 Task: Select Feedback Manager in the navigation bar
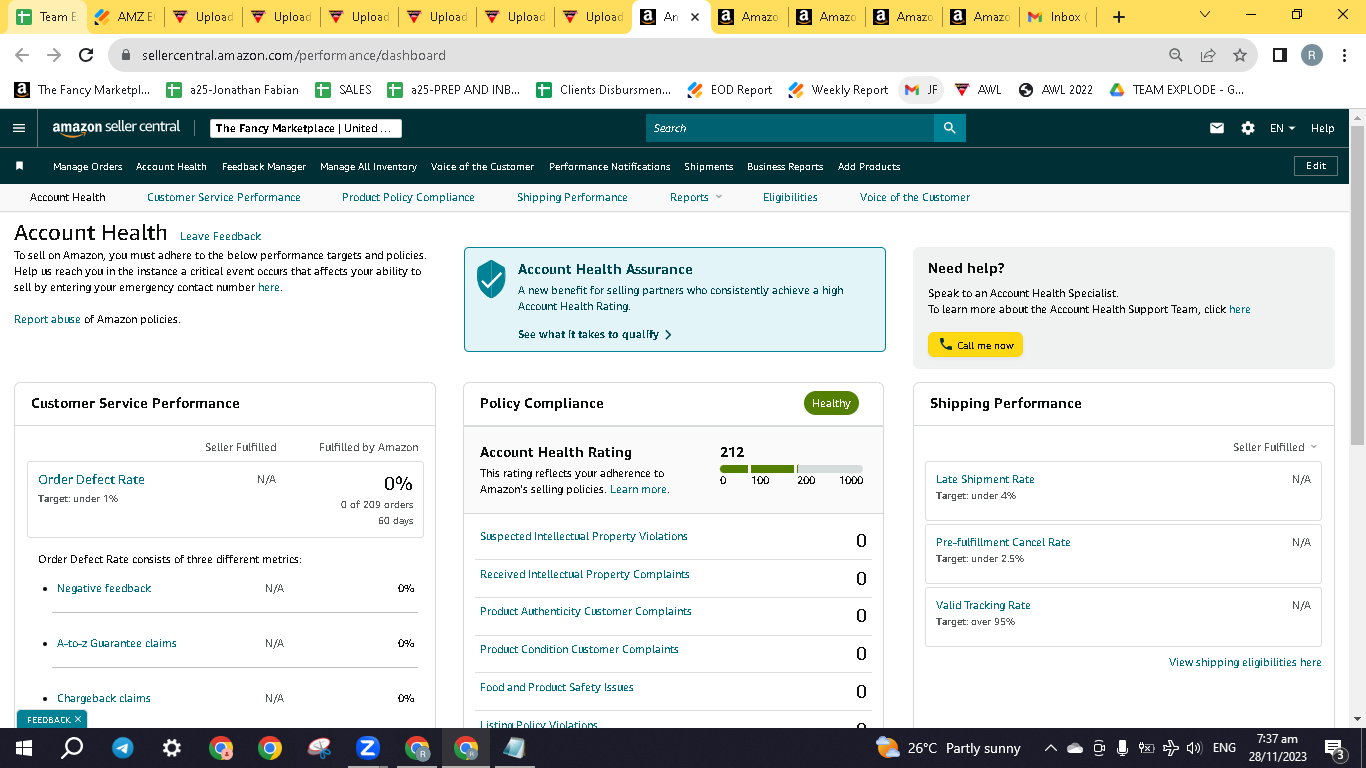coord(264,166)
